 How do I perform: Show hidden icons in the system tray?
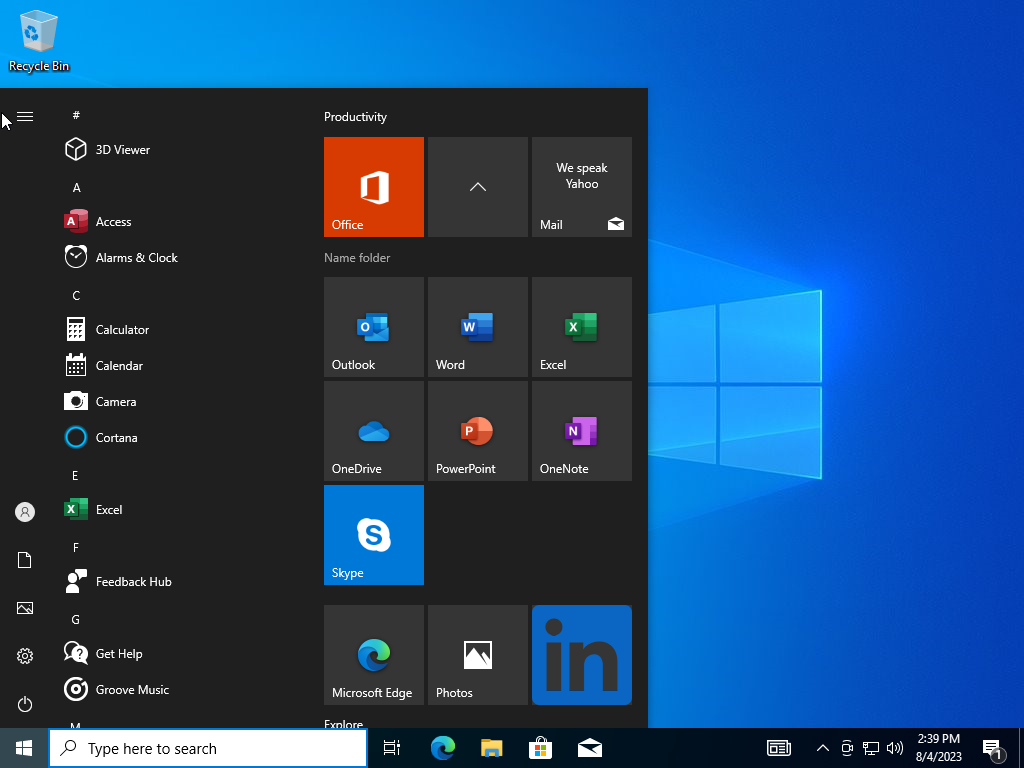click(822, 747)
